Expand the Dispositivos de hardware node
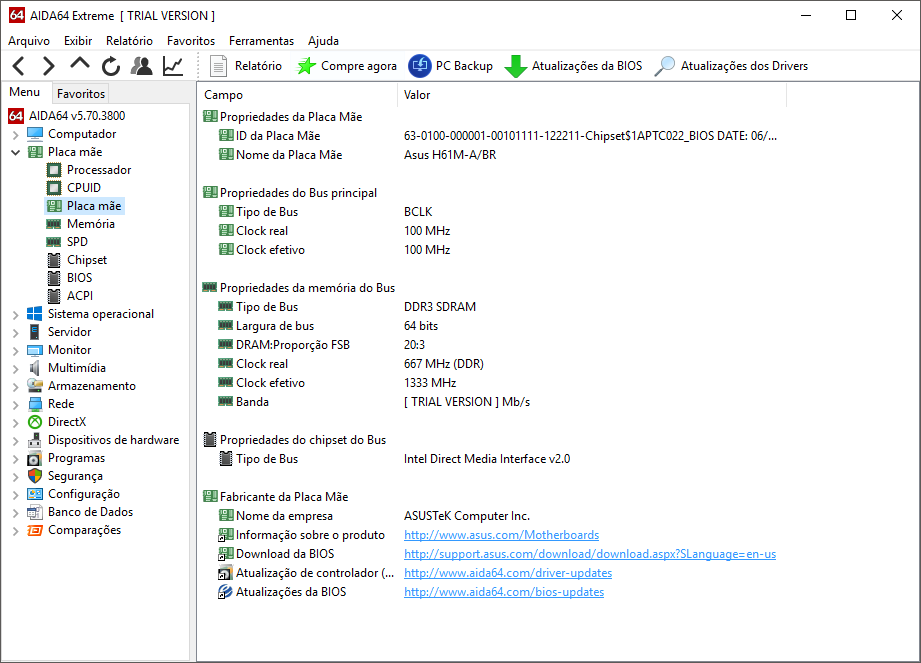921x663 pixels. (16, 440)
